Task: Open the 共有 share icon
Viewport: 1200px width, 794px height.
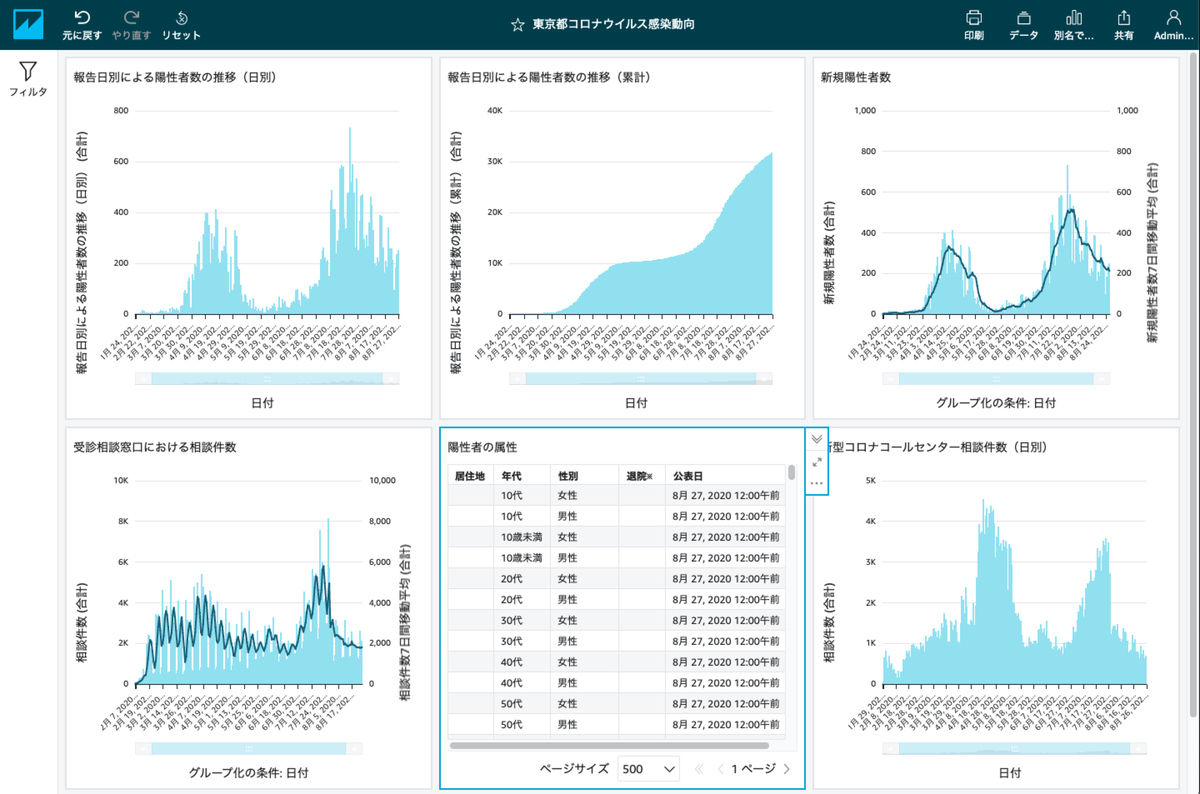Action: [1123, 17]
